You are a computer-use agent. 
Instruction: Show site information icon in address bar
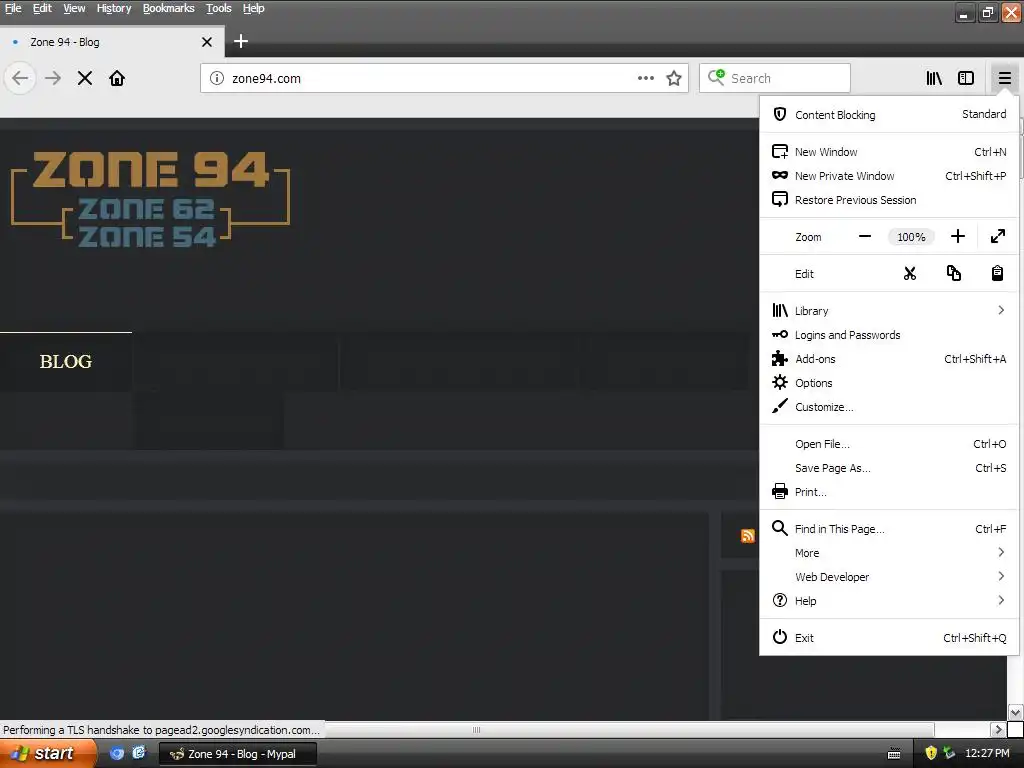tap(217, 78)
